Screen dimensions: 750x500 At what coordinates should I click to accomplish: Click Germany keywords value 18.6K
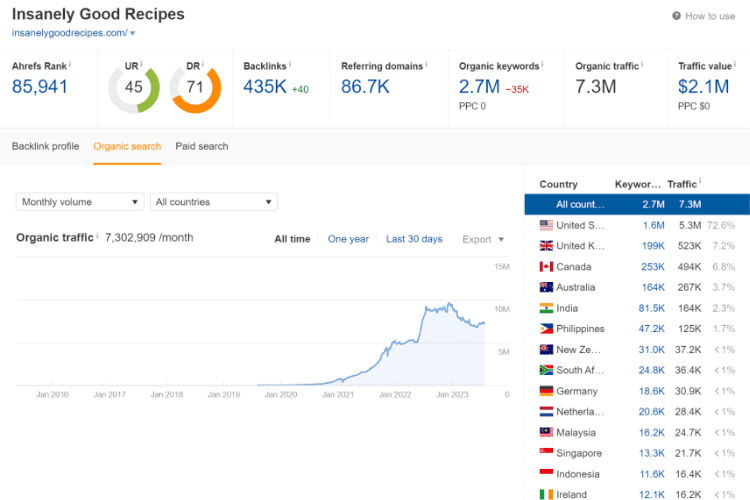(651, 391)
